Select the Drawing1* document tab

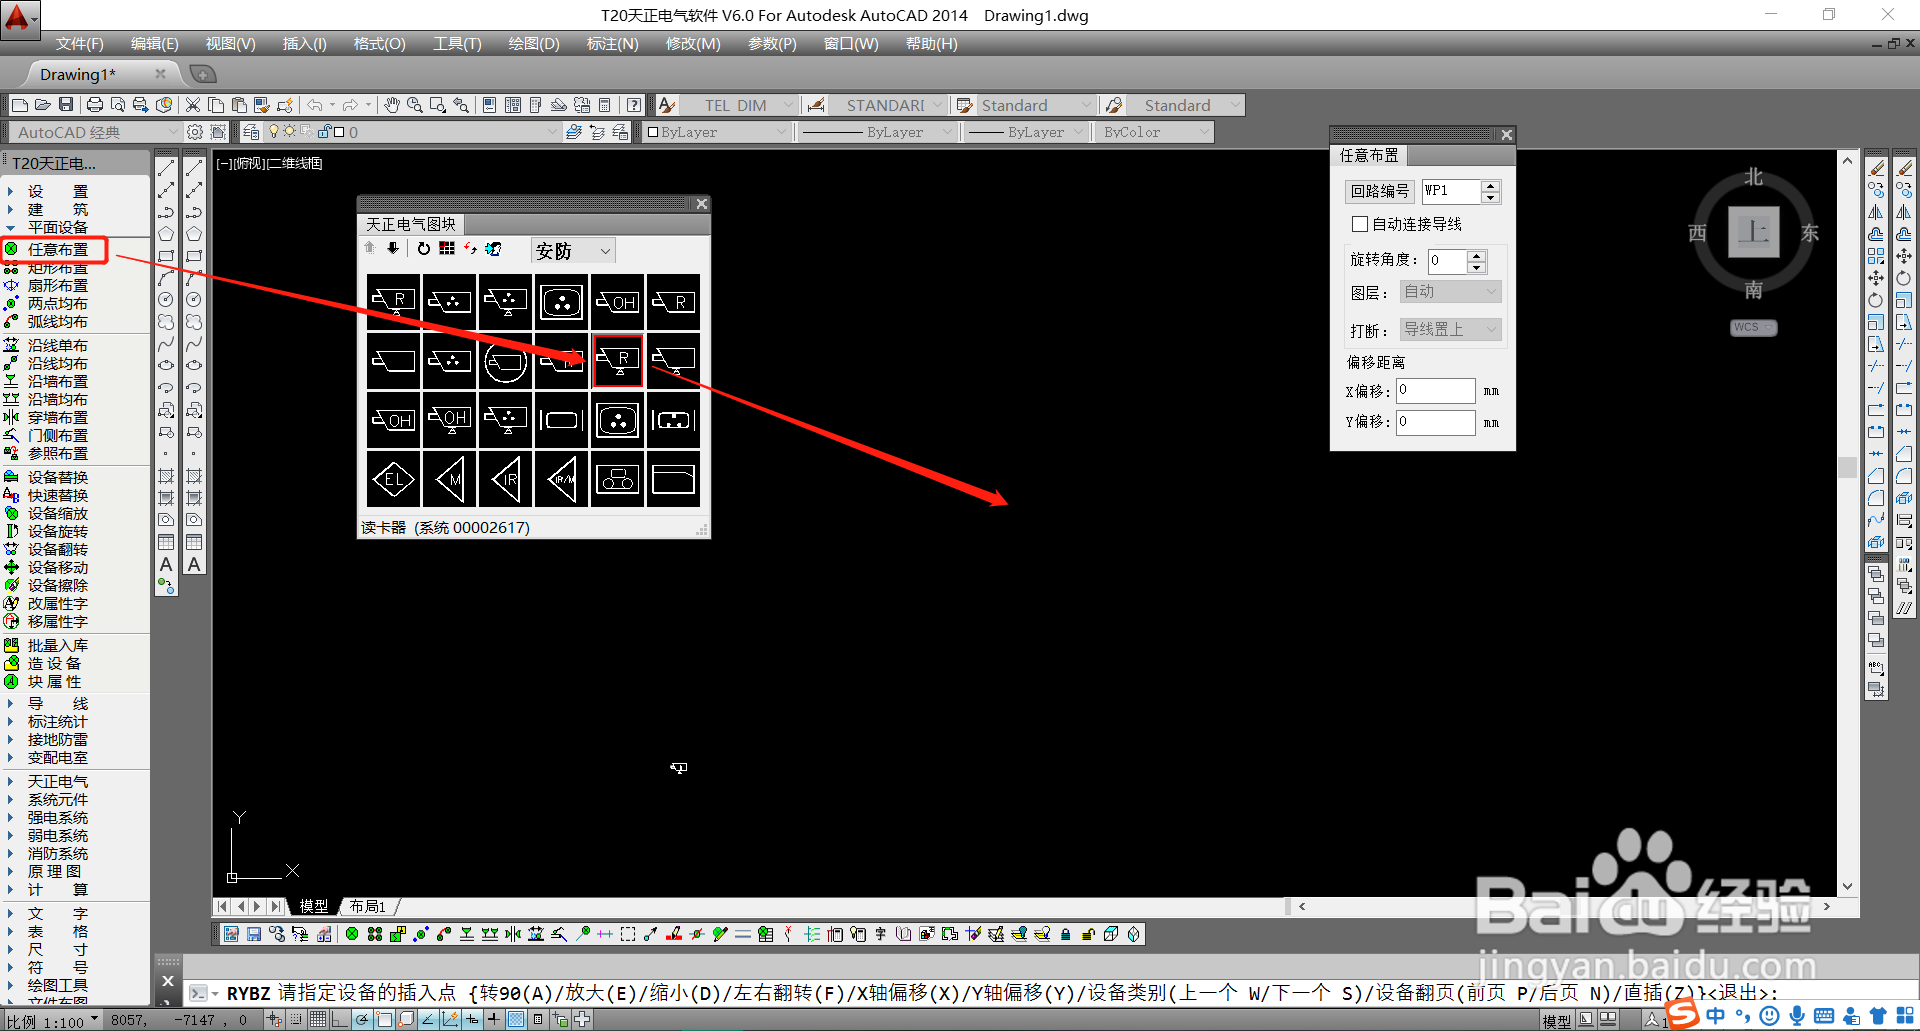coord(78,74)
